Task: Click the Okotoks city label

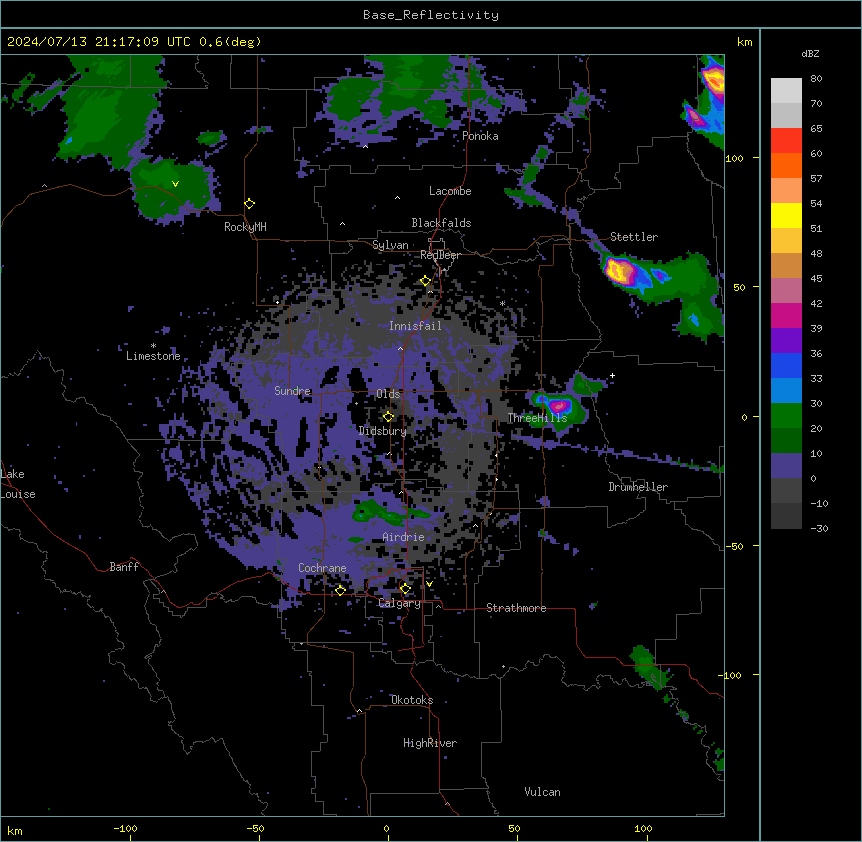Action: pos(412,700)
